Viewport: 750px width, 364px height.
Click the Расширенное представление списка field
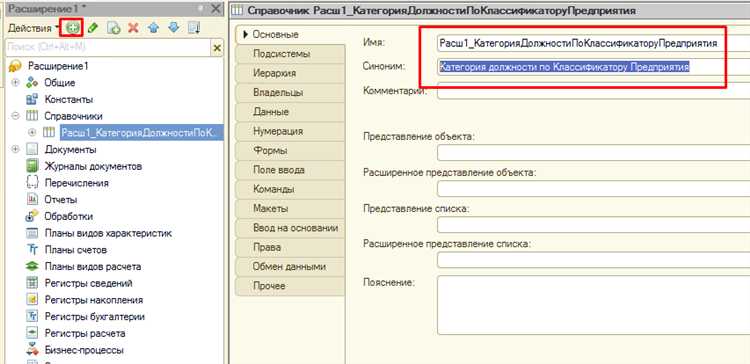click(x=593, y=261)
